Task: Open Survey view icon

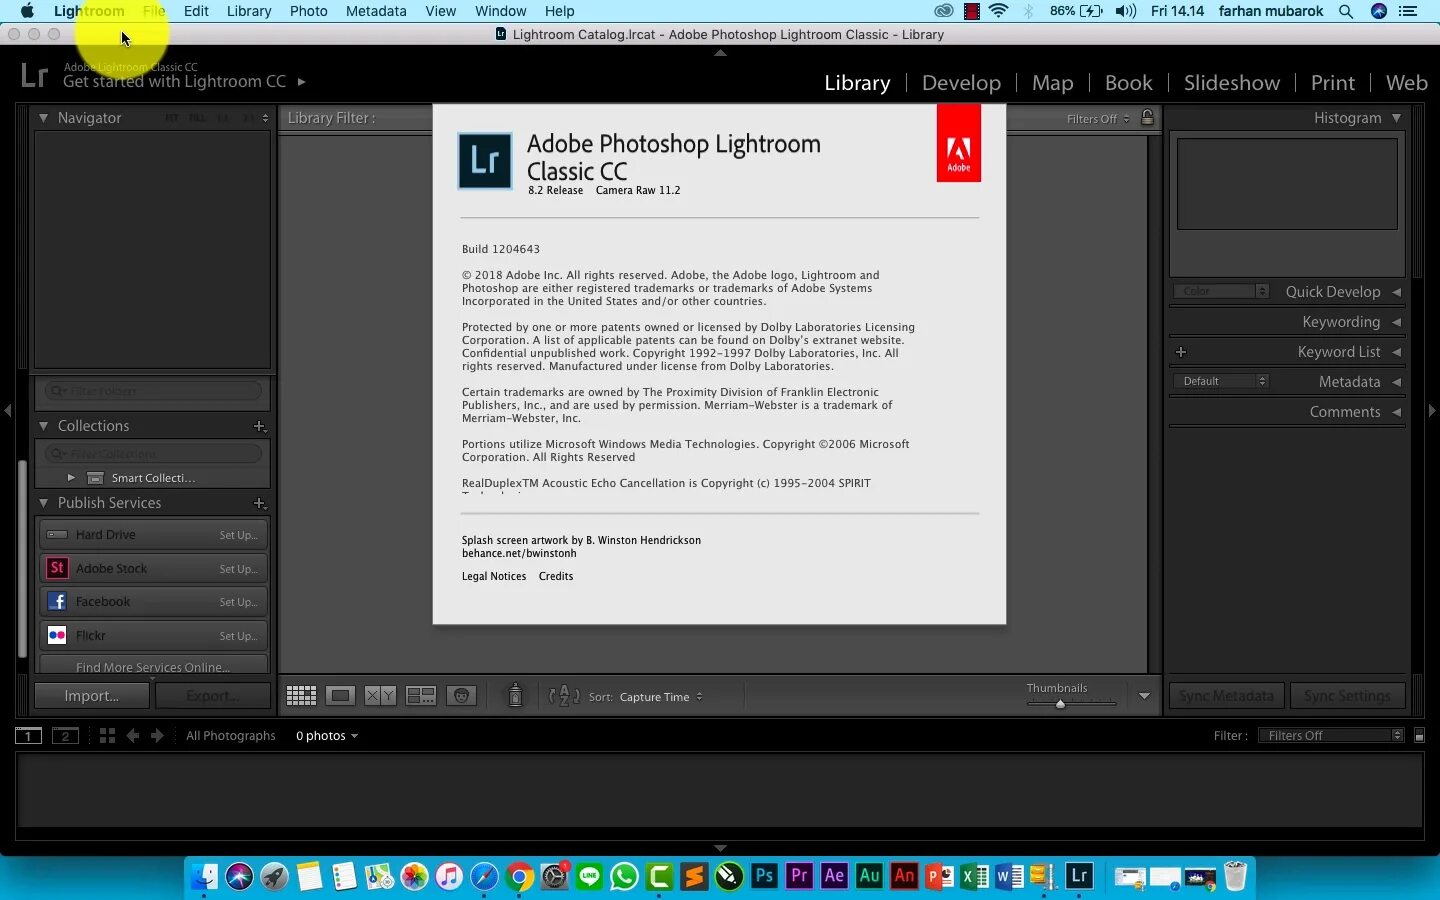Action: (x=421, y=696)
